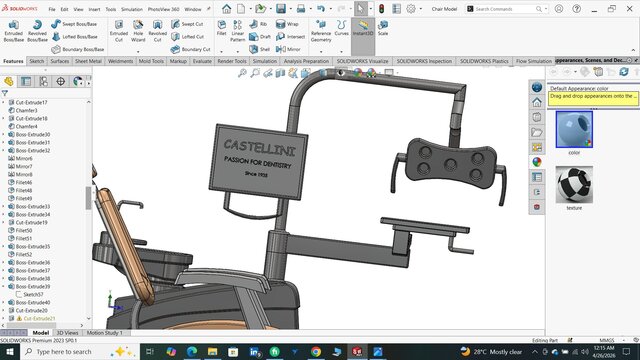Image resolution: width=640 pixels, height=360 pixels.
Task: Open the Tools menu
Action: (111, 9)
